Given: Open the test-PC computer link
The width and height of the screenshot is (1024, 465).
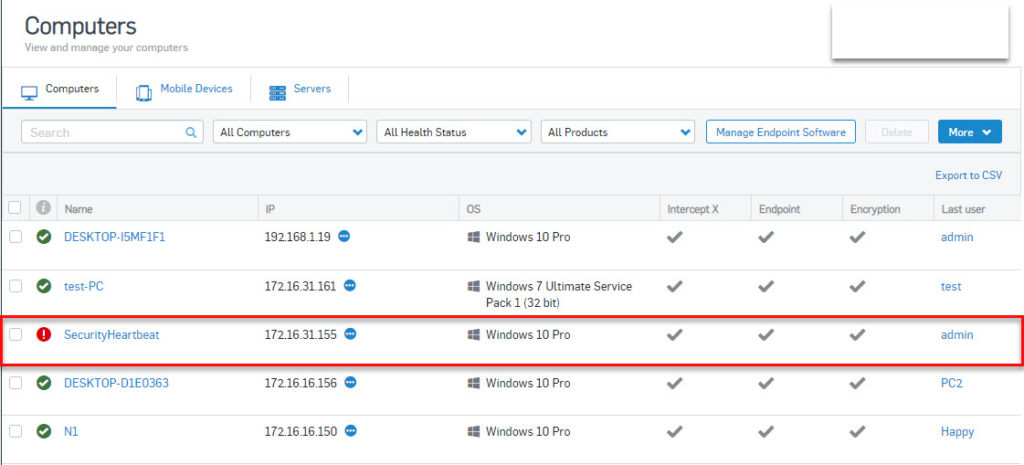Looking at the screenshot, I should click(84, 286).
